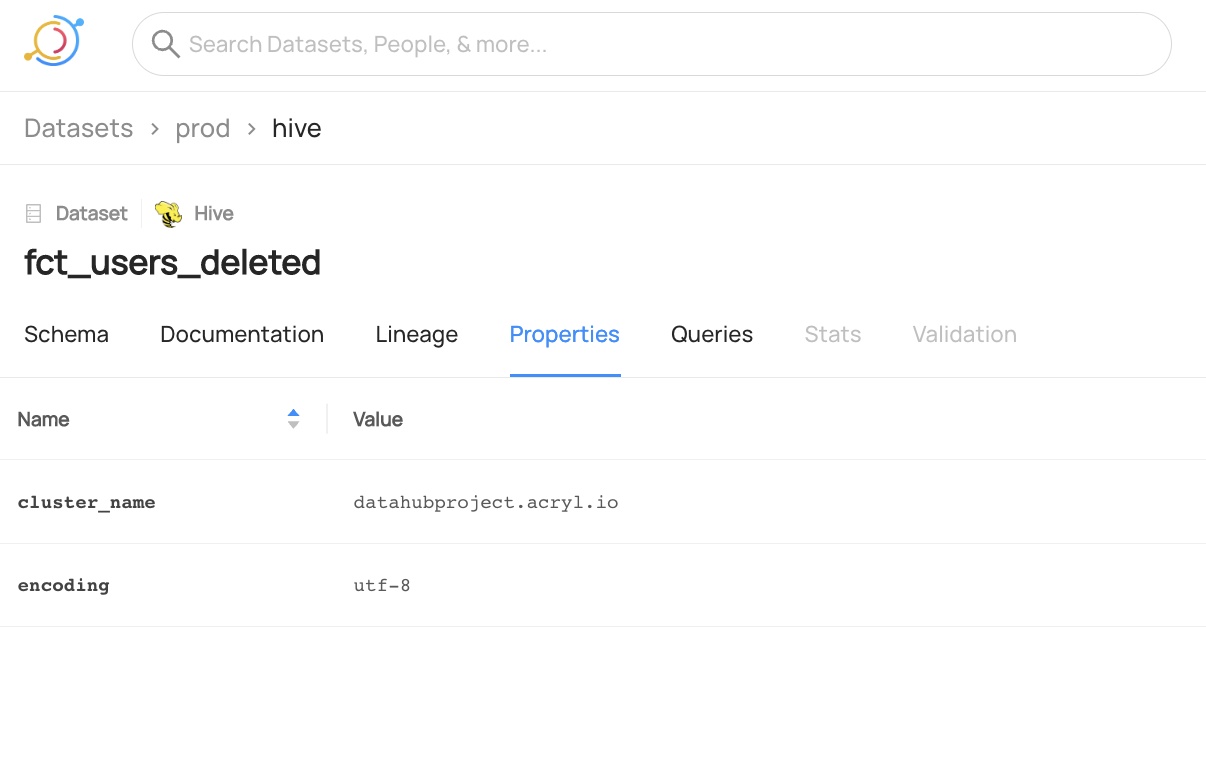Click the sort control to reorder property names
1206x760 pixels.
tap(293, 418)
